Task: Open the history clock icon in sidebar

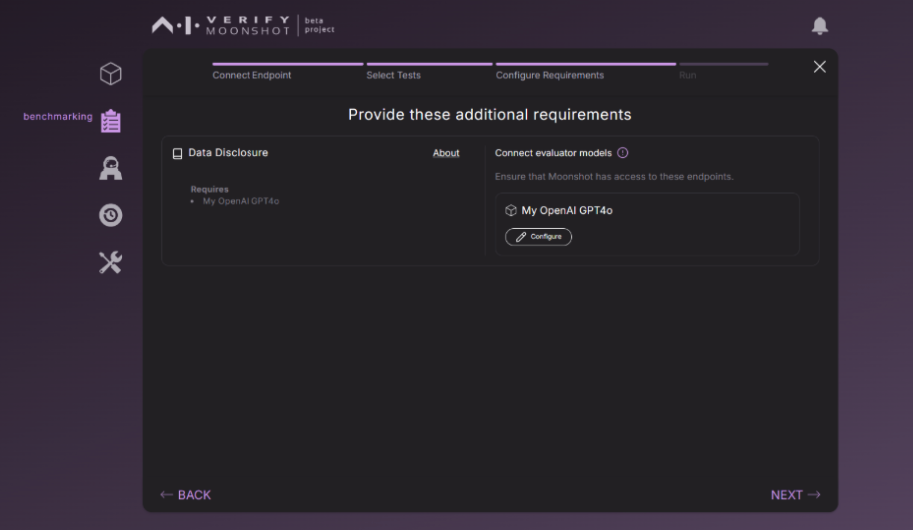Action: click(111, 215)
